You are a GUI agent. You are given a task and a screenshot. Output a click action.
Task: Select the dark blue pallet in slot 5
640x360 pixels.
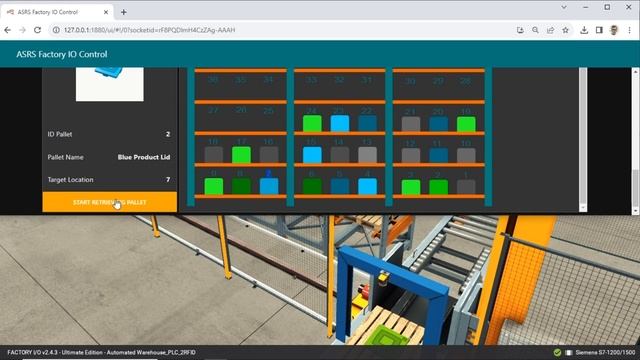coord(340,186)
